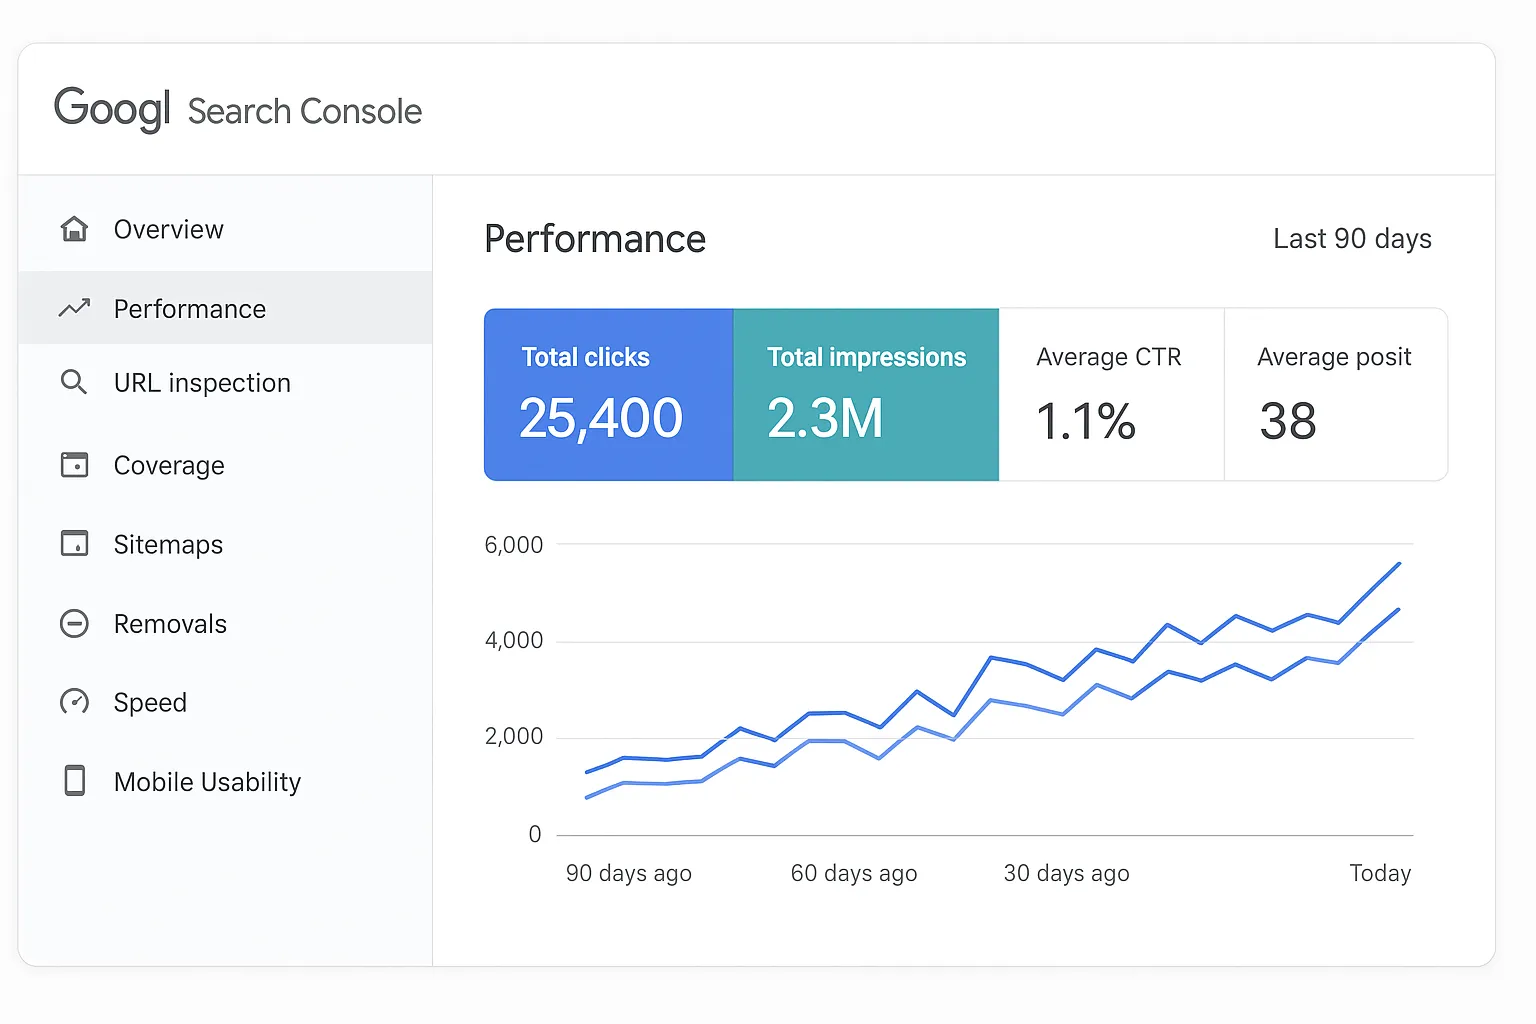The width and height of the screenshot is (1536, 1024).
Task: Click the Sitemaps page icon
Action: click(74, 544)
